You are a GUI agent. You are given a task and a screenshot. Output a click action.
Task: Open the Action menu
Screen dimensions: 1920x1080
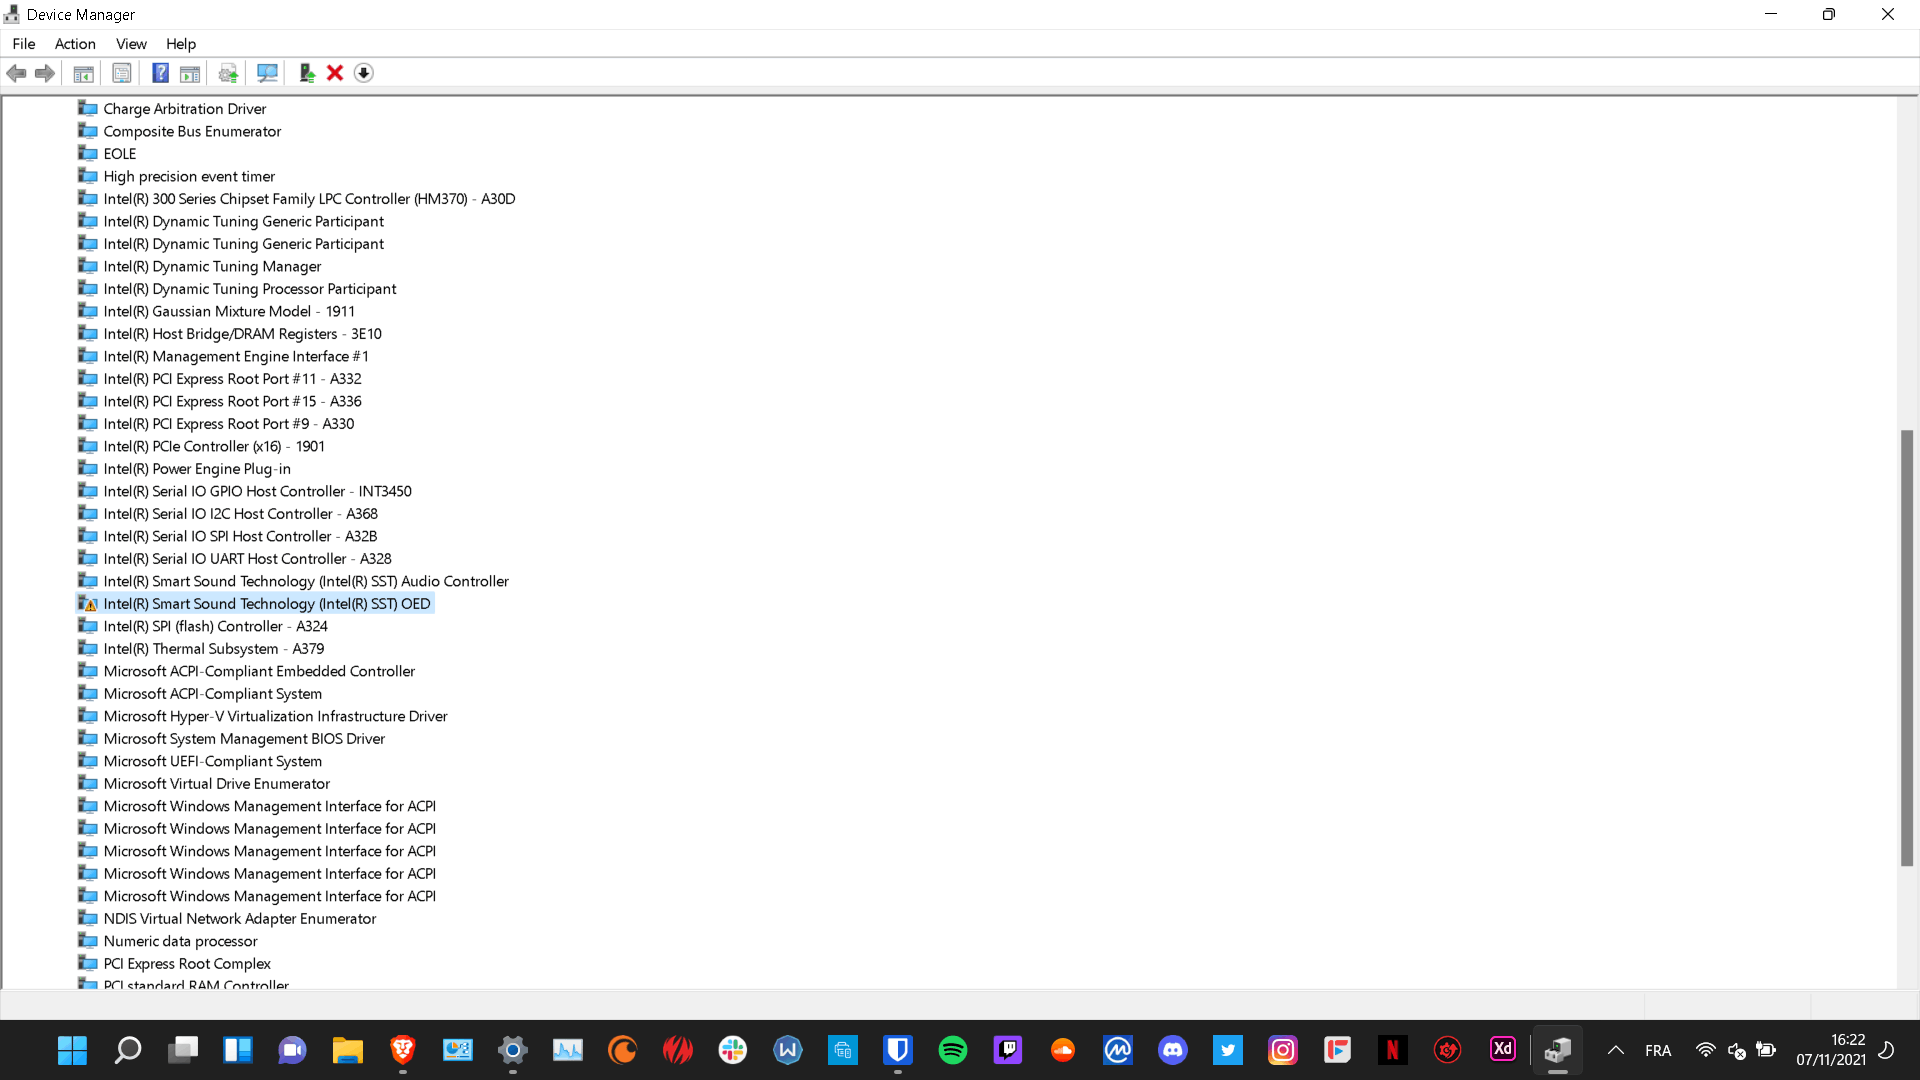pyautogui.click(x=75, y=44)
